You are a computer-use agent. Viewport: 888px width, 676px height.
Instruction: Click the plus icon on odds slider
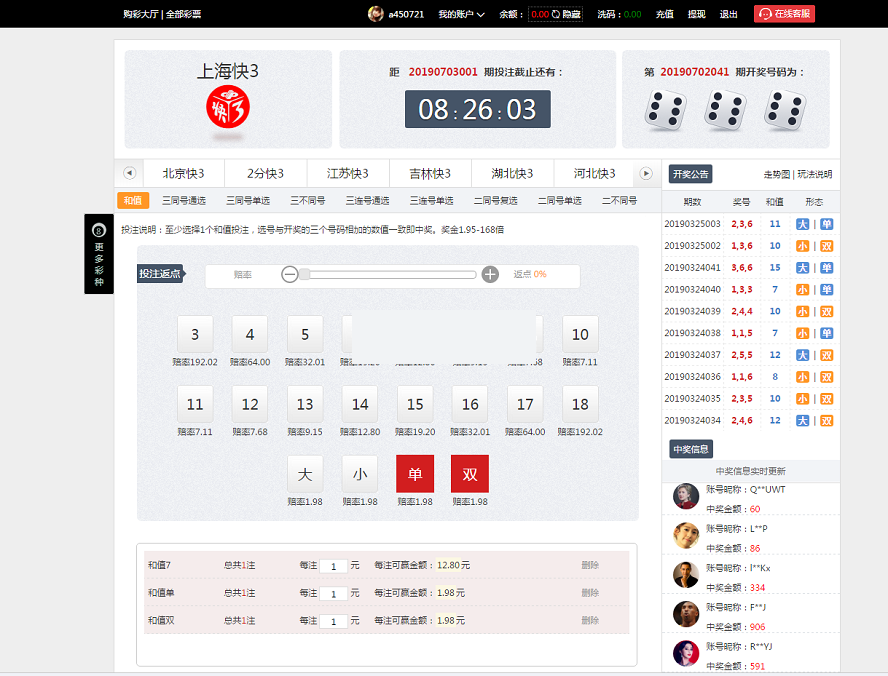pyautogui.click(x=490, y=275)
